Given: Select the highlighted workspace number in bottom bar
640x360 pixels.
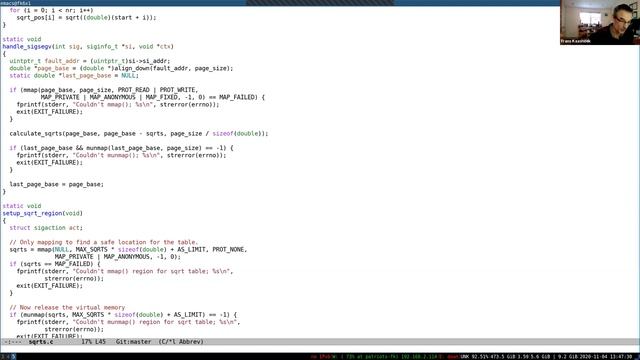Looking at the screenshot, I should point(13,357).
